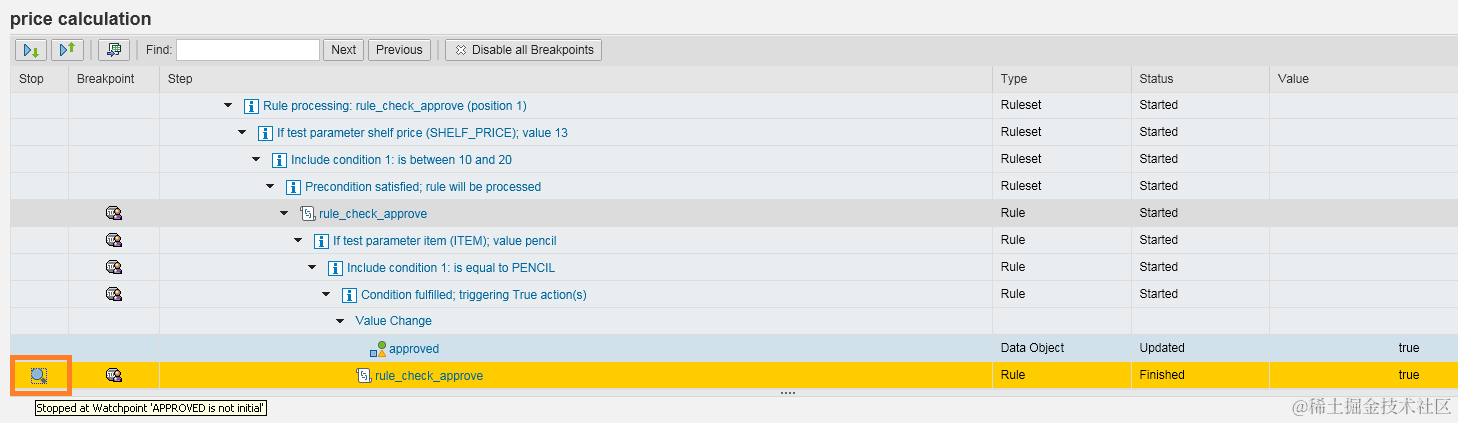The image size is (1458, 423).
Task: Click the Previous find button
Action: pos(399,50)
